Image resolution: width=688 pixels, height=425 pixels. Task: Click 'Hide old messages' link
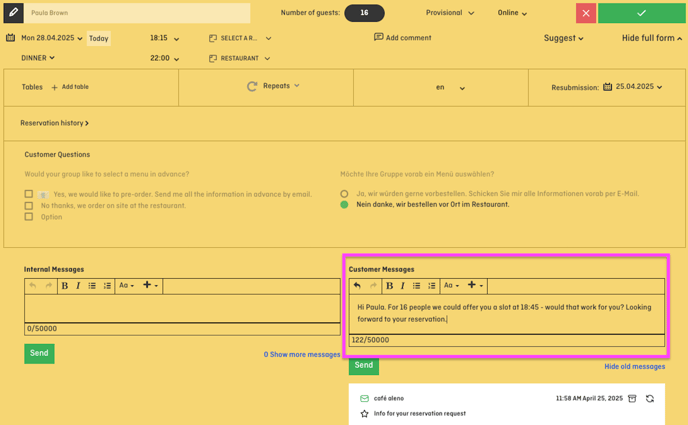point(634,367)
